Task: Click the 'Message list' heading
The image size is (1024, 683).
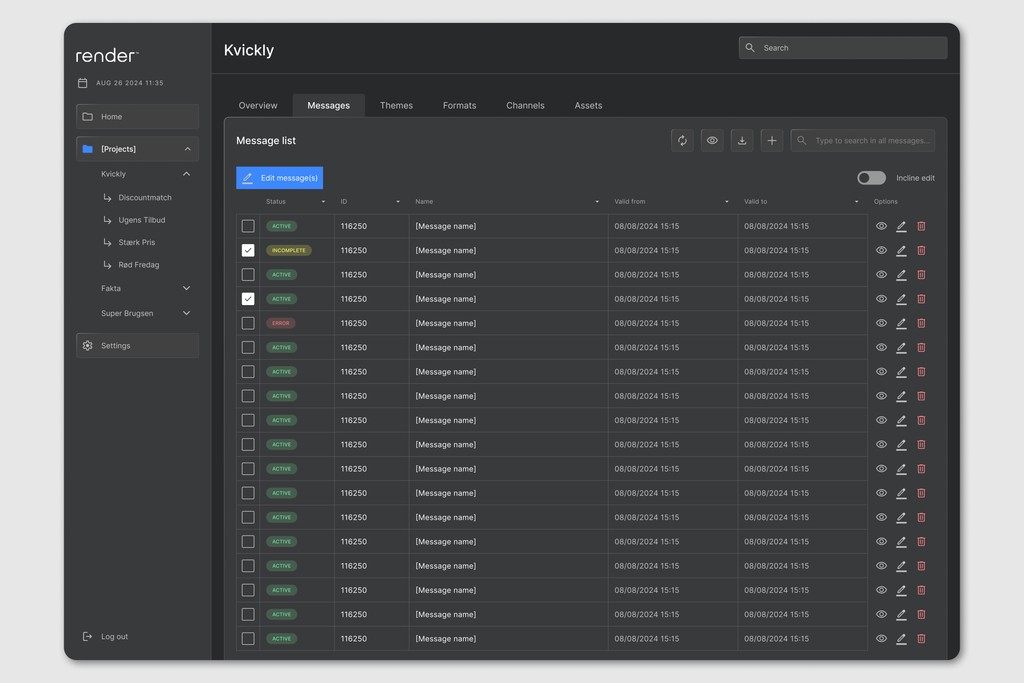Action: [266, 140]
